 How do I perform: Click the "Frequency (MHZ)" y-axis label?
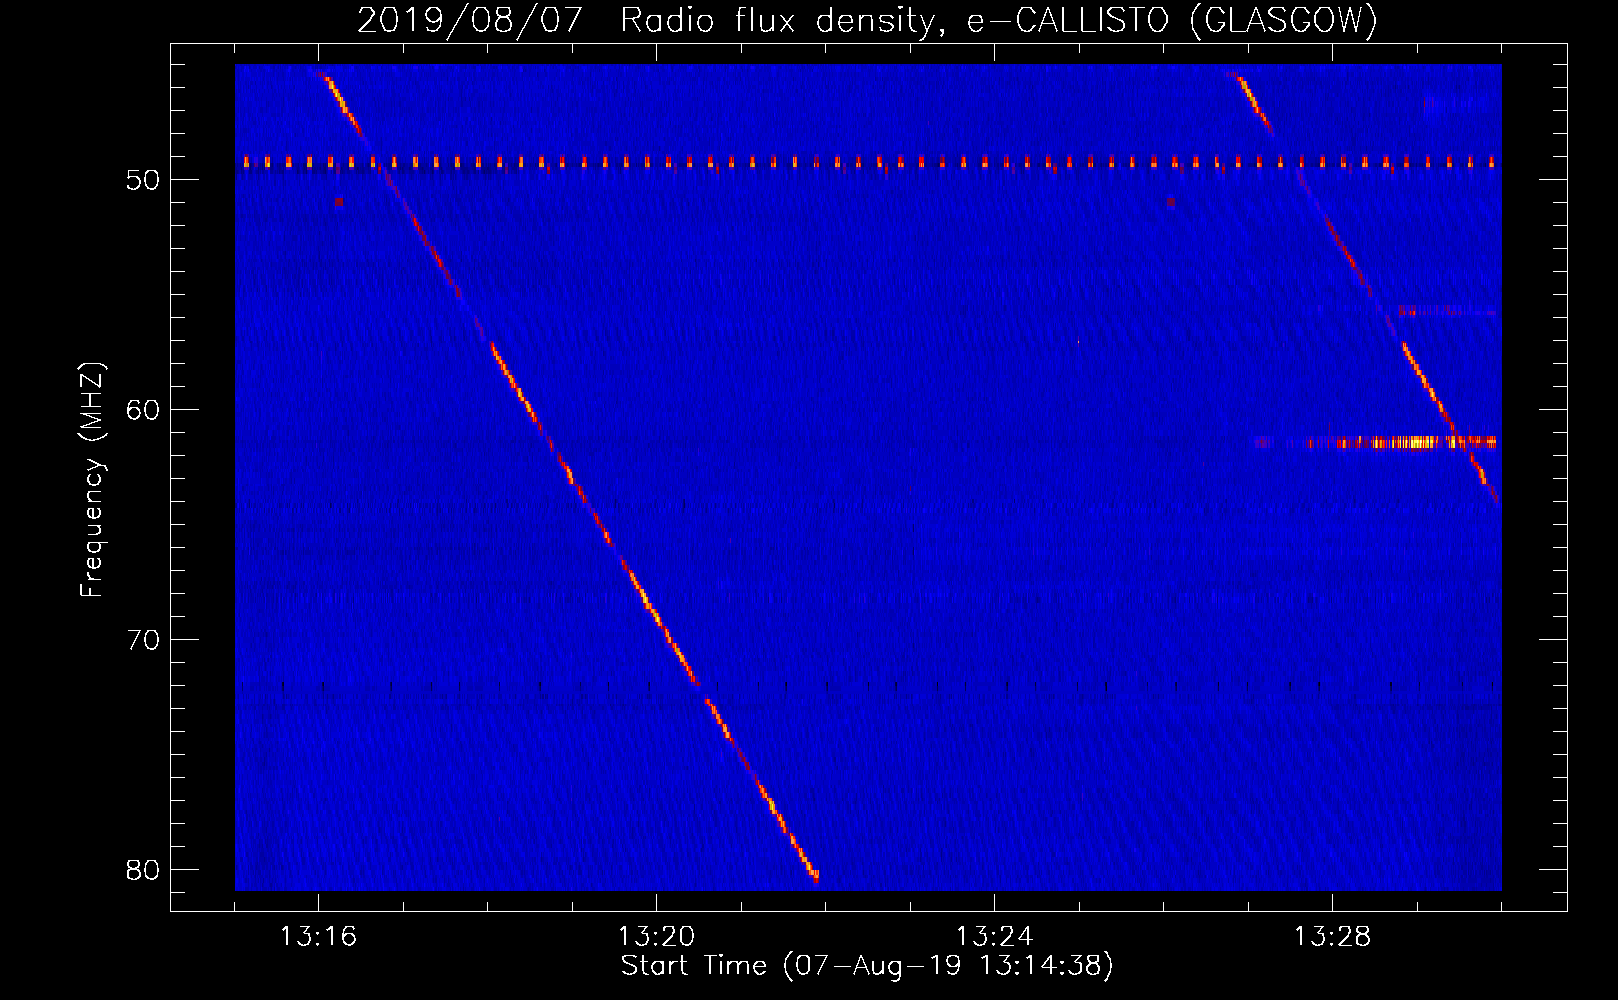[92, 480]
